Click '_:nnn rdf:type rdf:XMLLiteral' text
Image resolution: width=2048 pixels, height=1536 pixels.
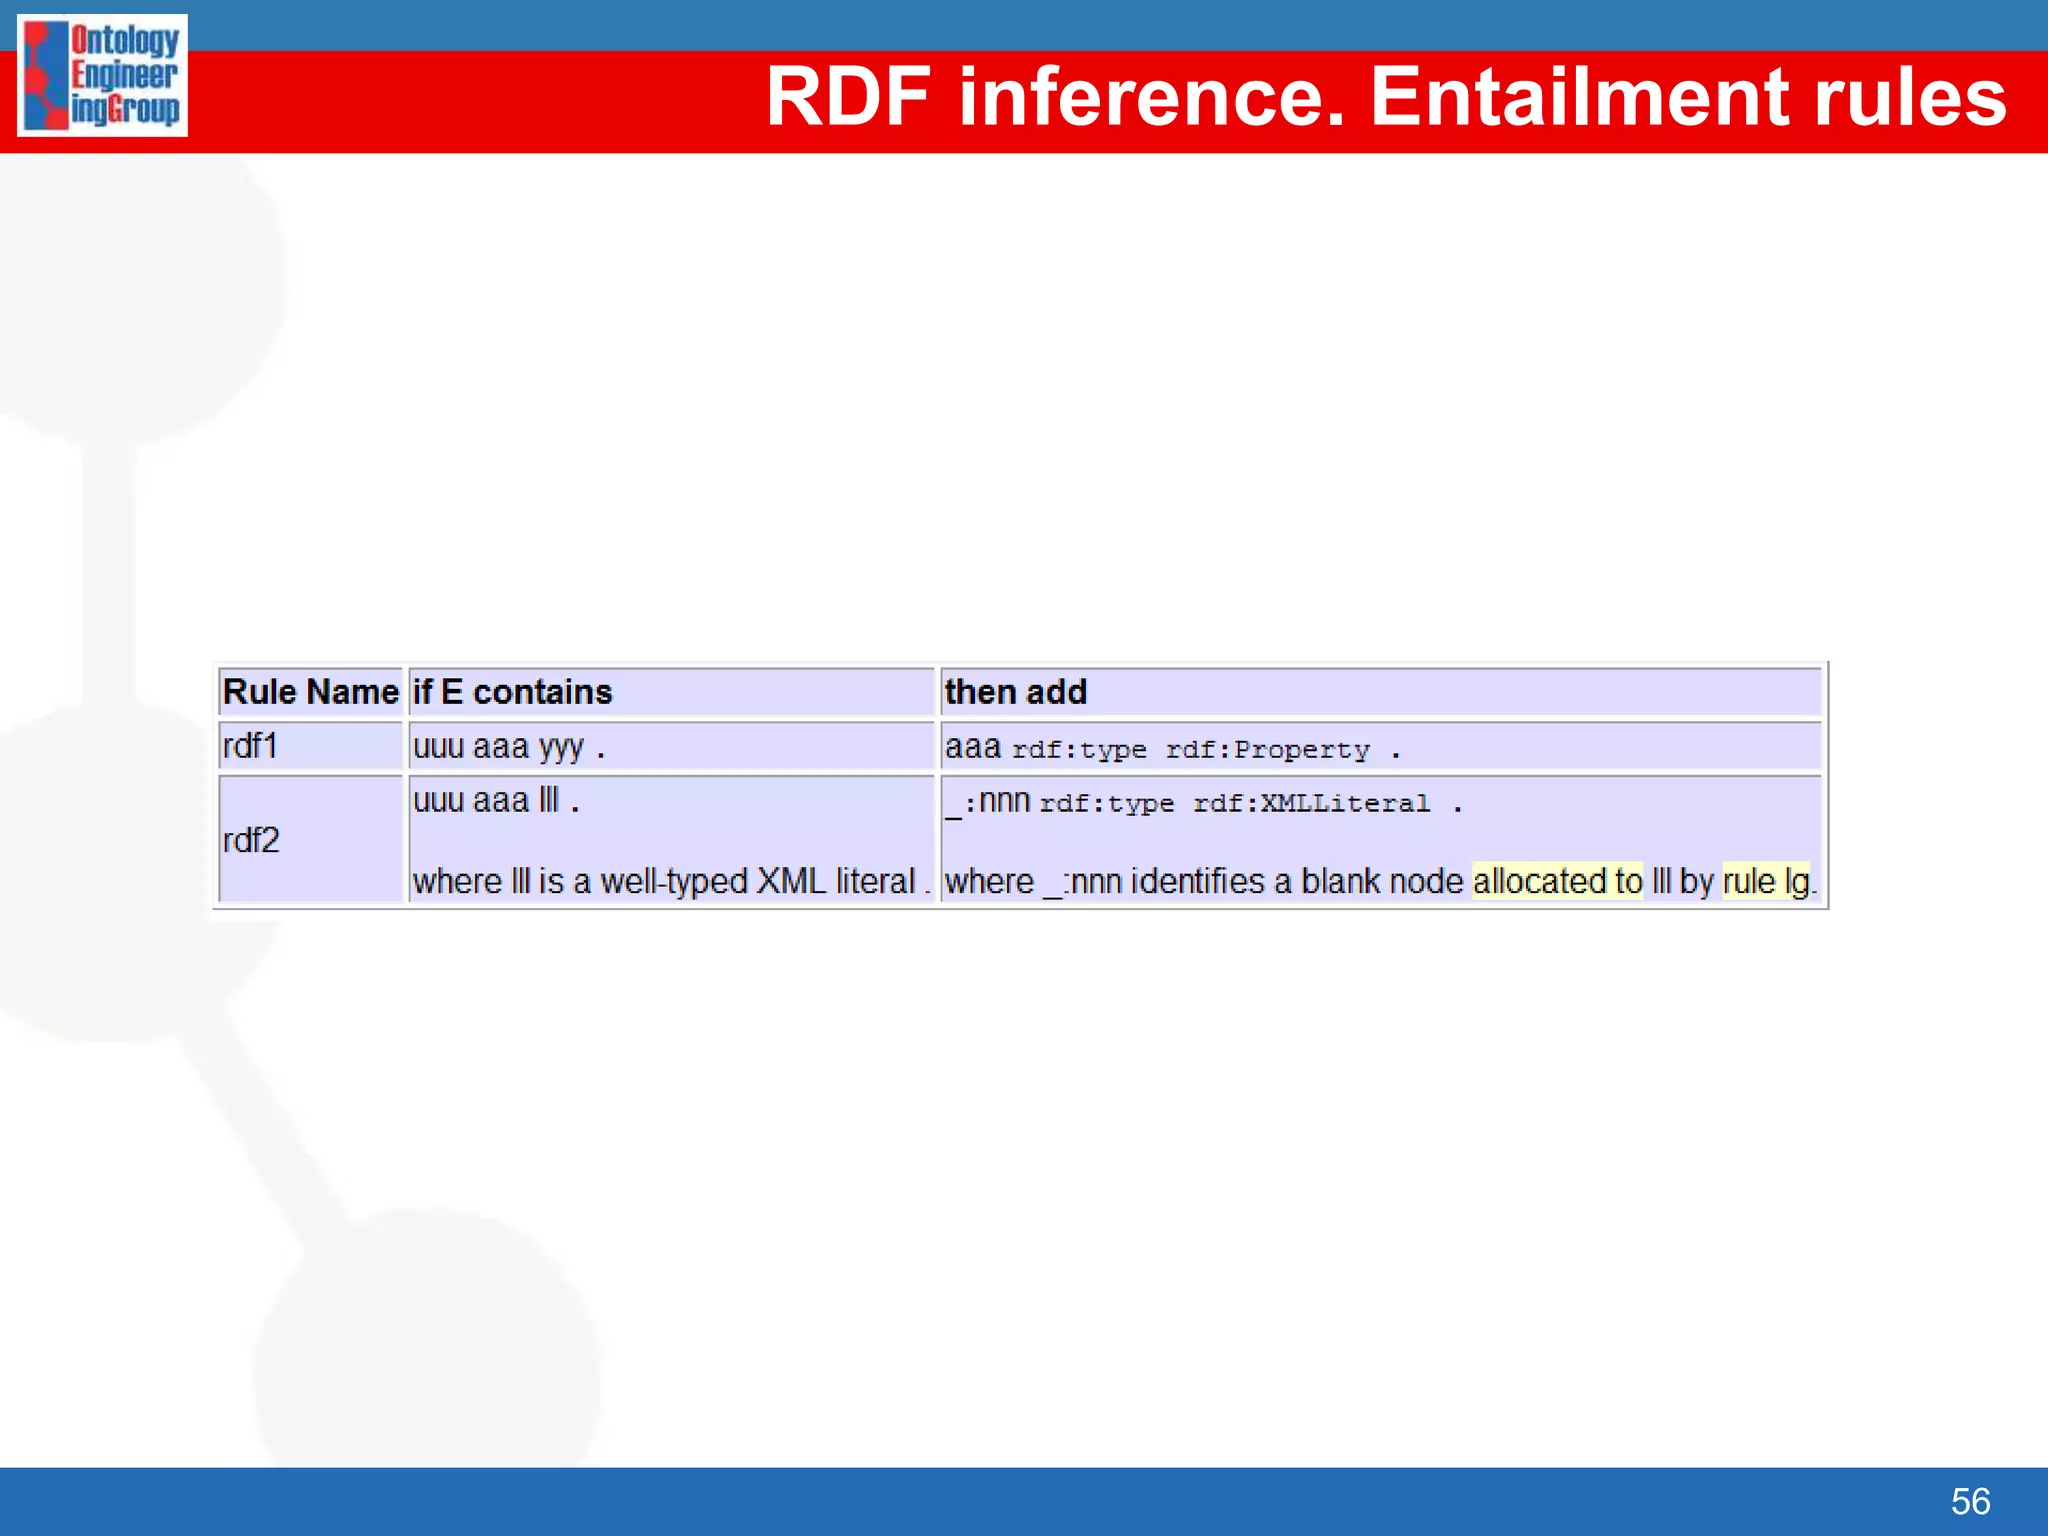coord(1203,802)
